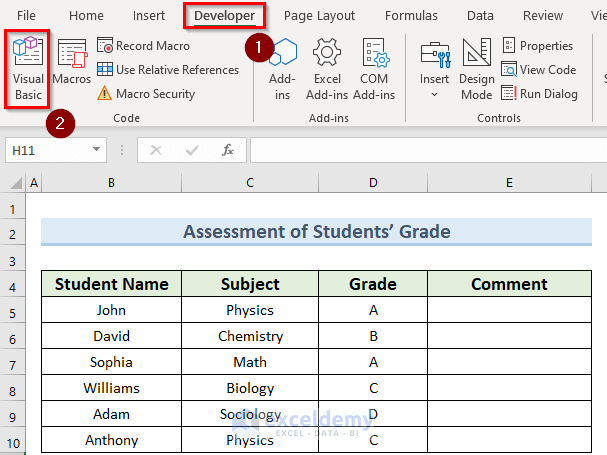Open the Name Box dropdown arrow
The height and width of the screenshot is (455, 607).
[x=97, y=150]
